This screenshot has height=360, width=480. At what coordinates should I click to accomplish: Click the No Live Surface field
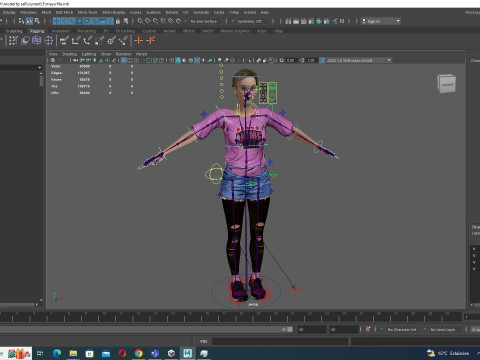coord(204,21)
